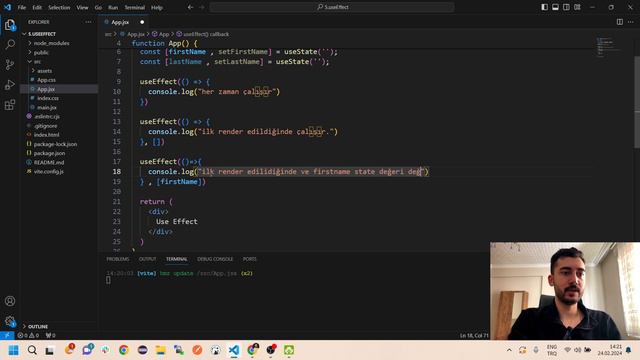Click the editor vertical scrollbar
Viewport: 640px width, 360px height.
(x=637, y=102)
